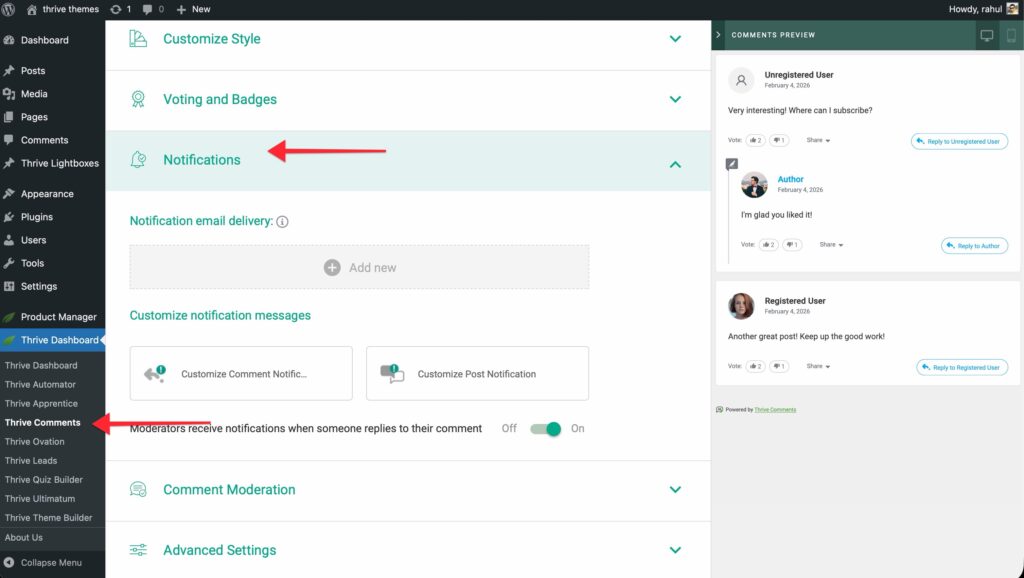Viewport: 1024px width, 578px height.
Task: Open the updates icon in admin bar
Action: pyautogui.click(x=120, y=9)
